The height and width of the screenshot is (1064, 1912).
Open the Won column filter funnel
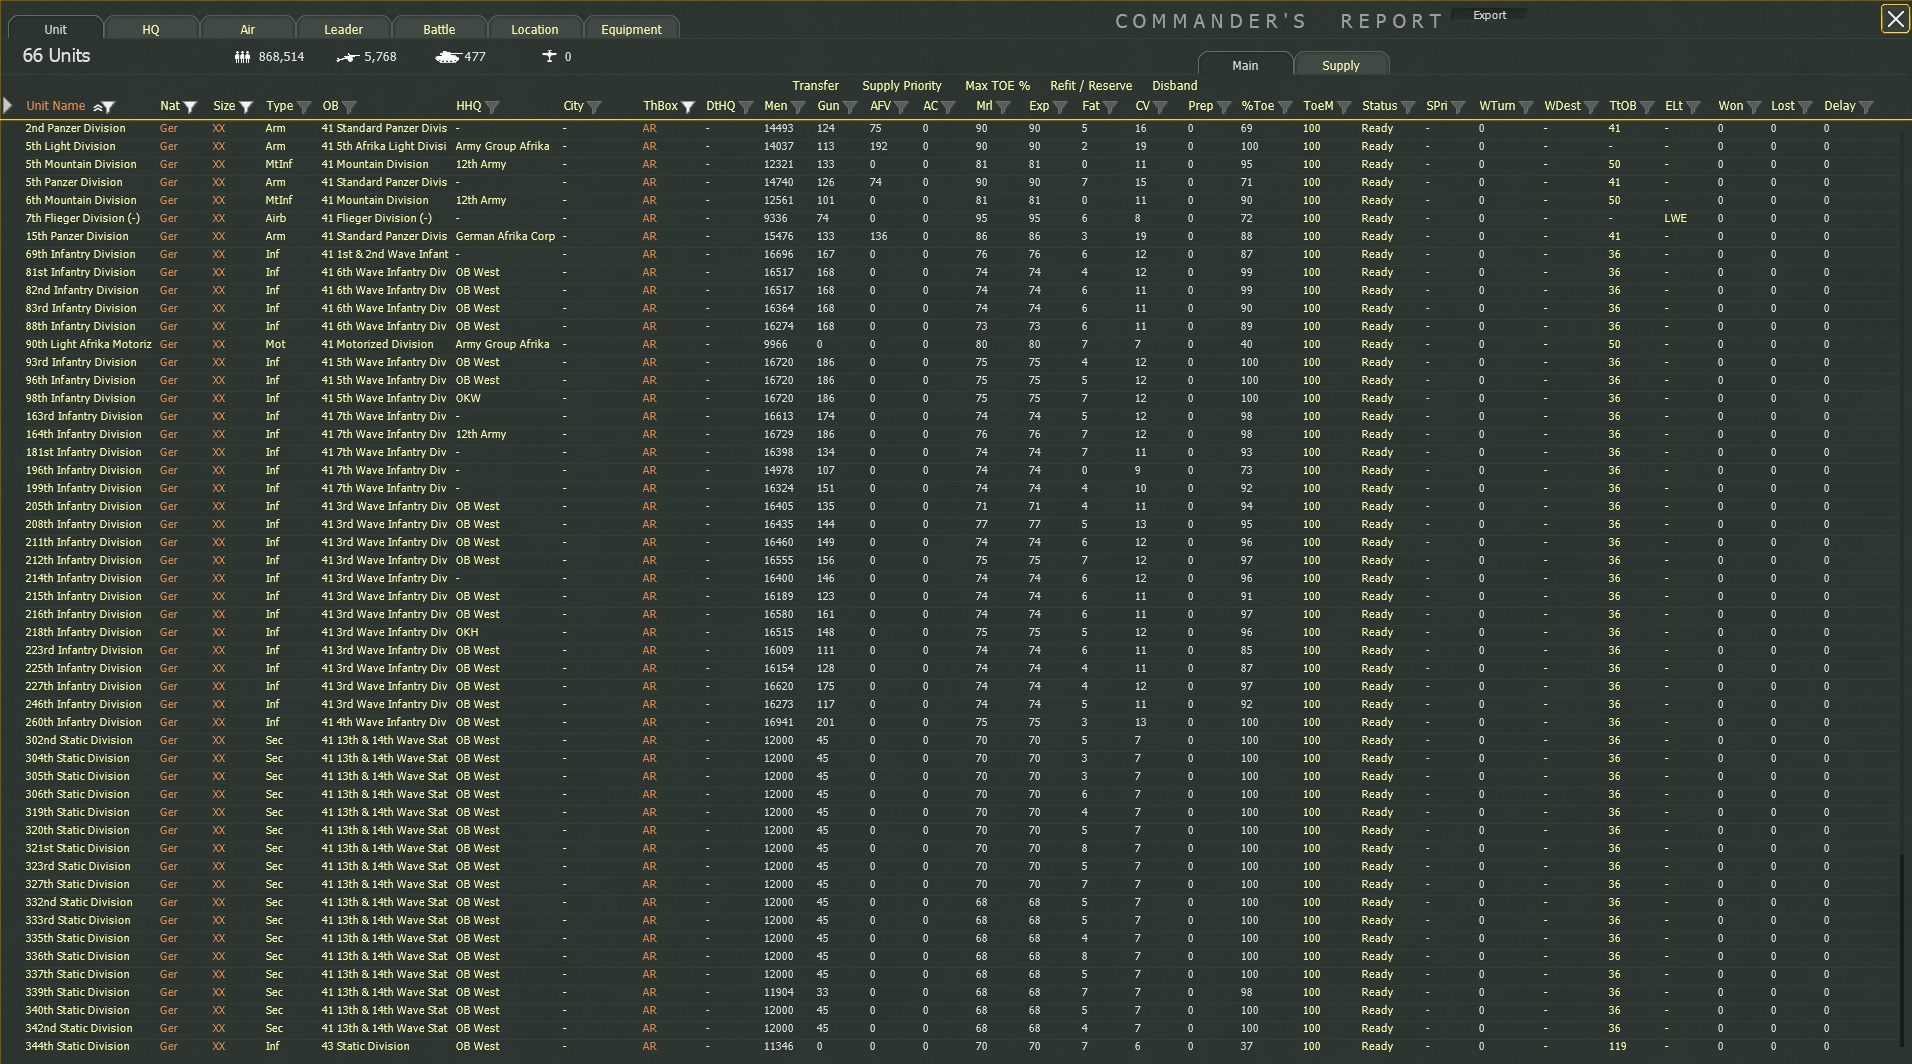point(1753,107)
